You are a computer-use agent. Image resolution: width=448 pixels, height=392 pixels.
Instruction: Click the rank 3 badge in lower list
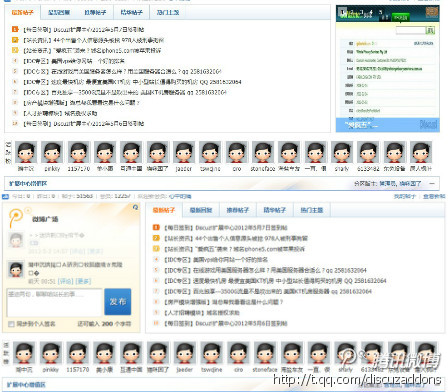click(x=156, y=249)
